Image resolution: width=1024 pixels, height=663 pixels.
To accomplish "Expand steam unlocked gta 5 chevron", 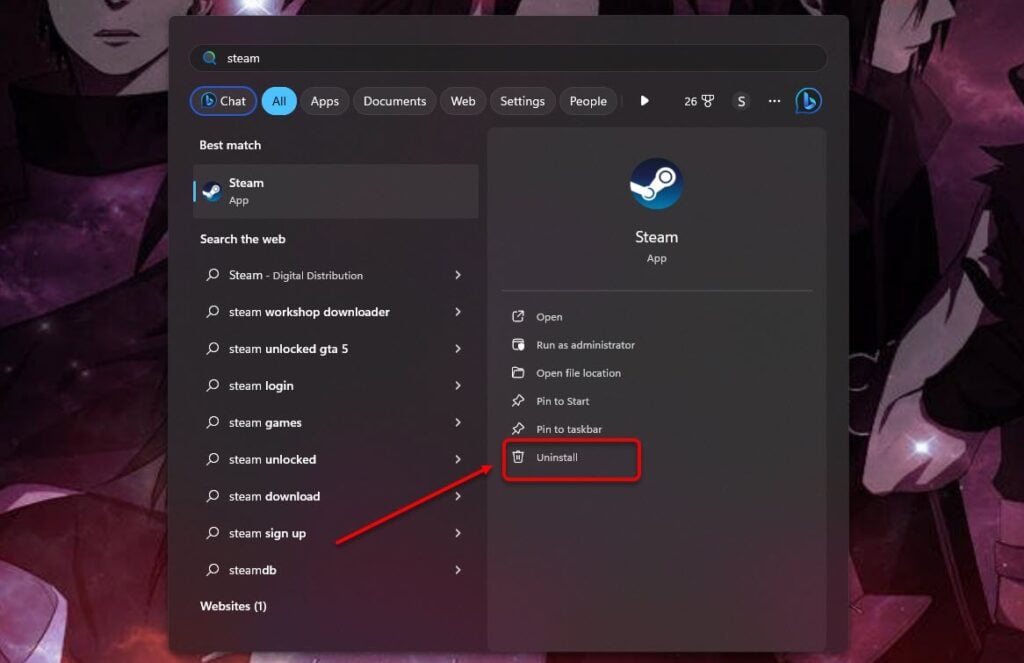I will coord(458,349).
